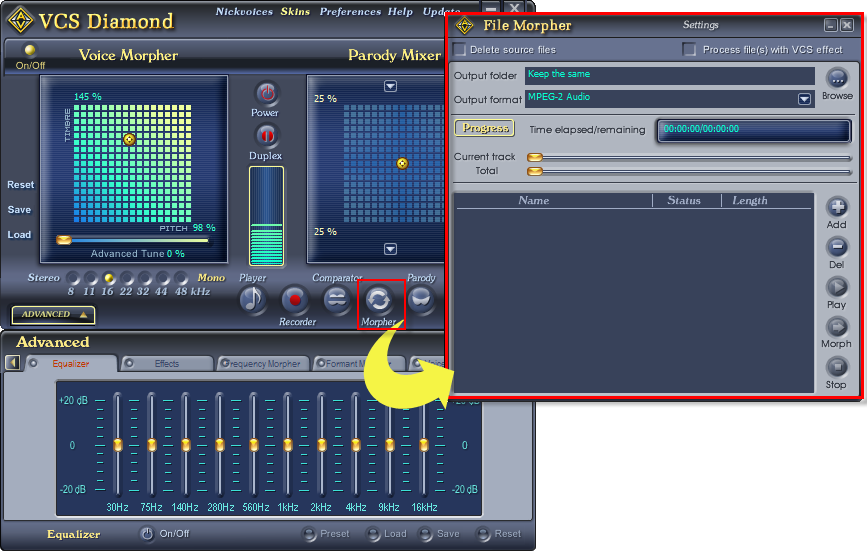Click the Equalizer Save icon
Screen dimensions: 867x551
coord(425,534)
